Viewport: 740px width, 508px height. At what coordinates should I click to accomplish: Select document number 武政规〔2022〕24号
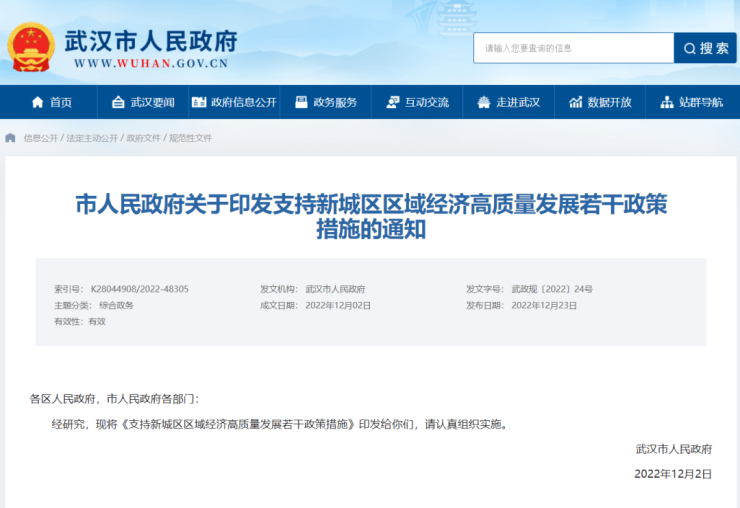tap(552, 289)
